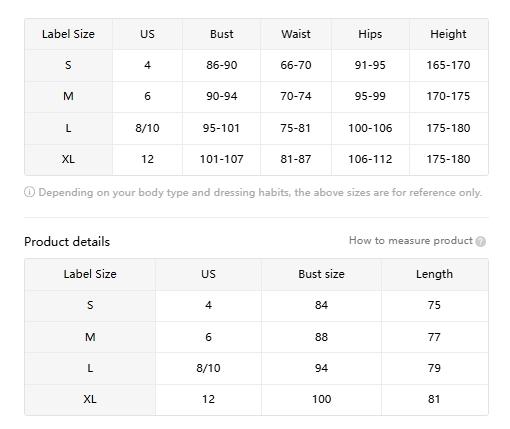This screenshot has width=510, height=429.
Task: Click the Hips column header
Action: click(370, 34)
